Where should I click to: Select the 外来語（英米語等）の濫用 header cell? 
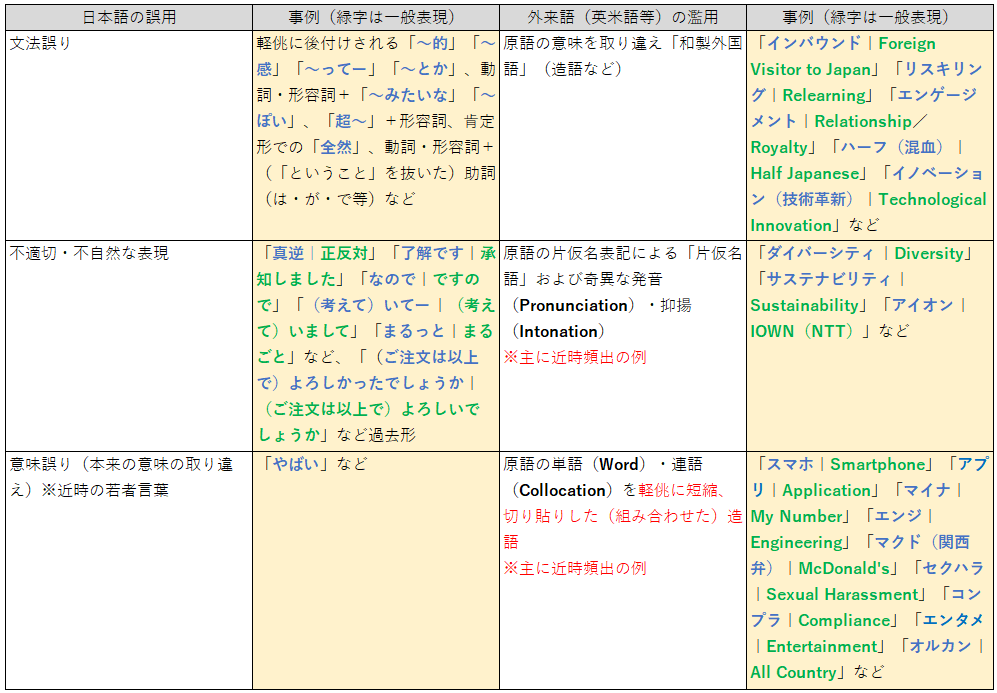click(623, 17)
